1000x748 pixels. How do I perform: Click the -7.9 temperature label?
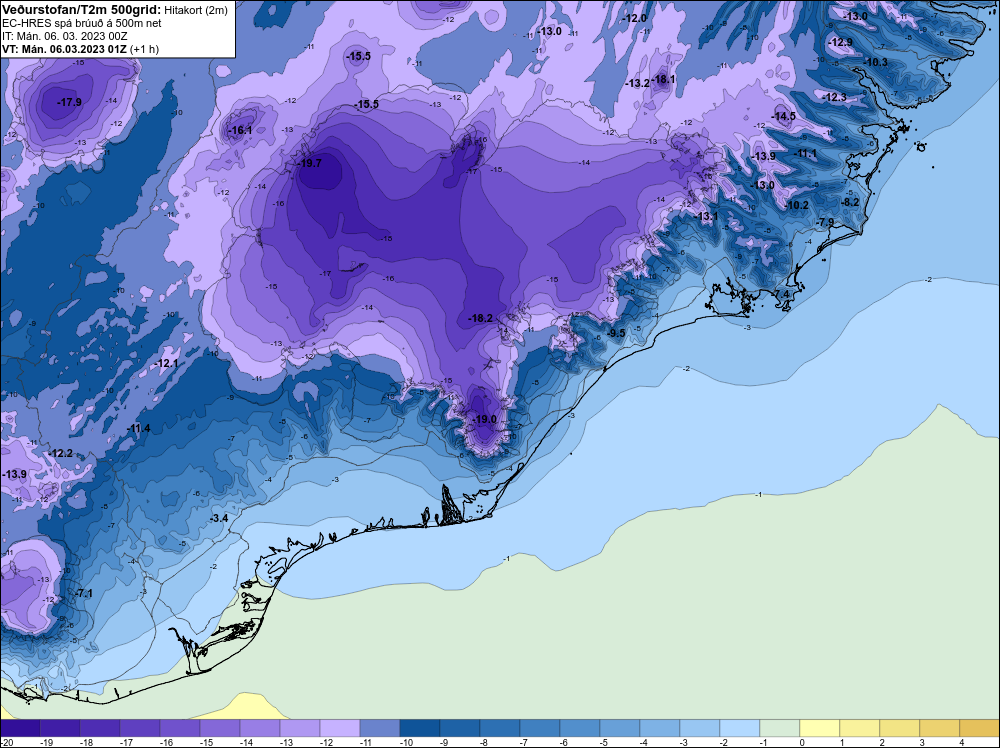point(825,222)
